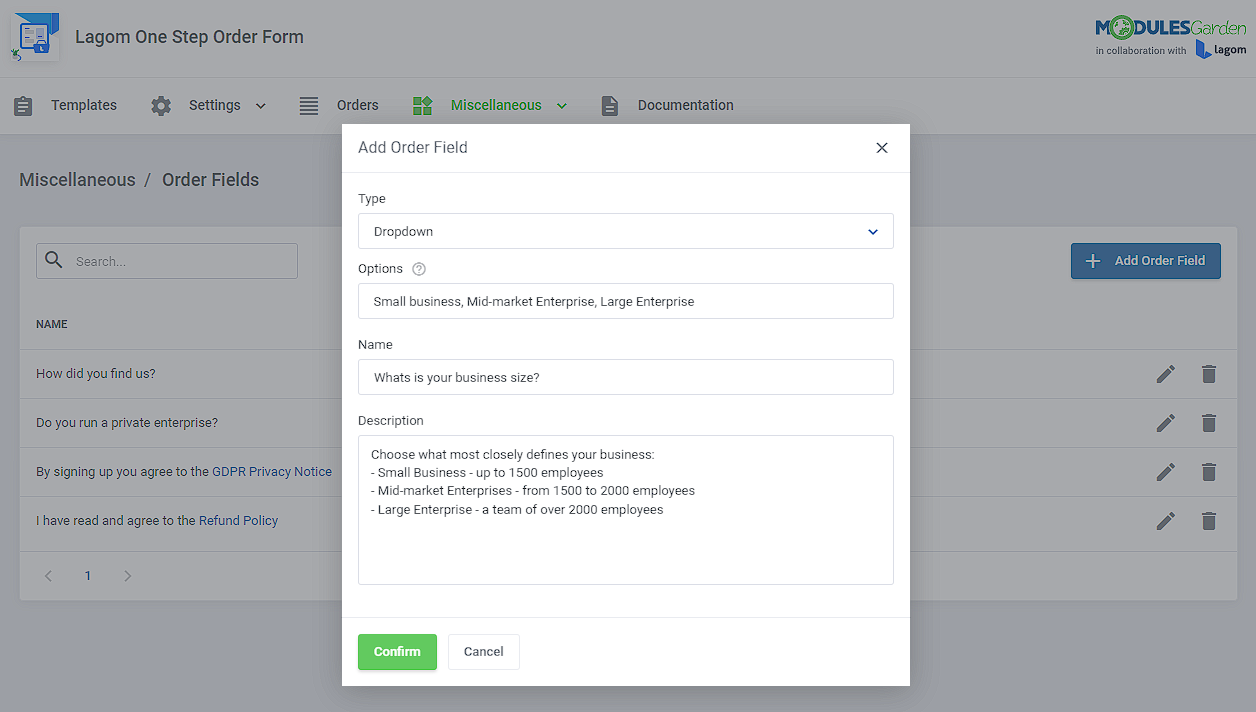Open the Lagom One Step Order Form logo
1256x712 pixels.
(x=35, y=36)
